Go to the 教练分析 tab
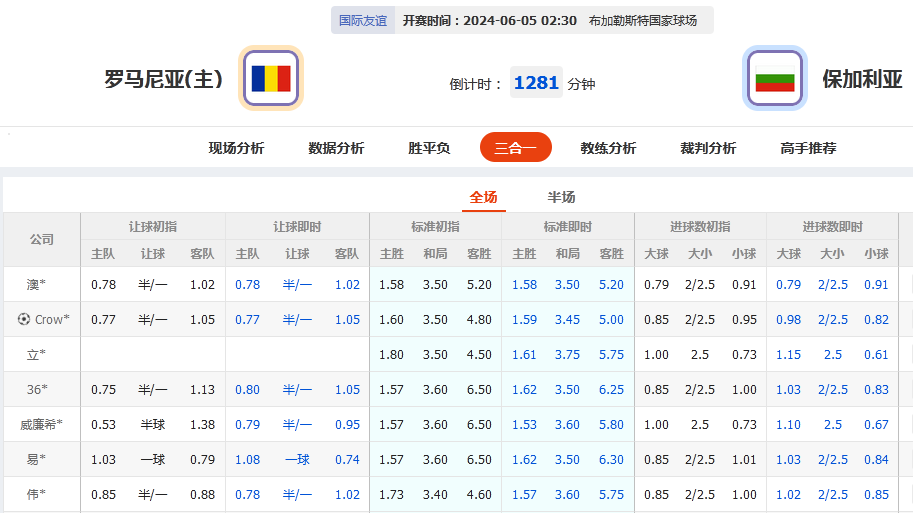Viewport: 913px width, 513px height. point(608,148)
